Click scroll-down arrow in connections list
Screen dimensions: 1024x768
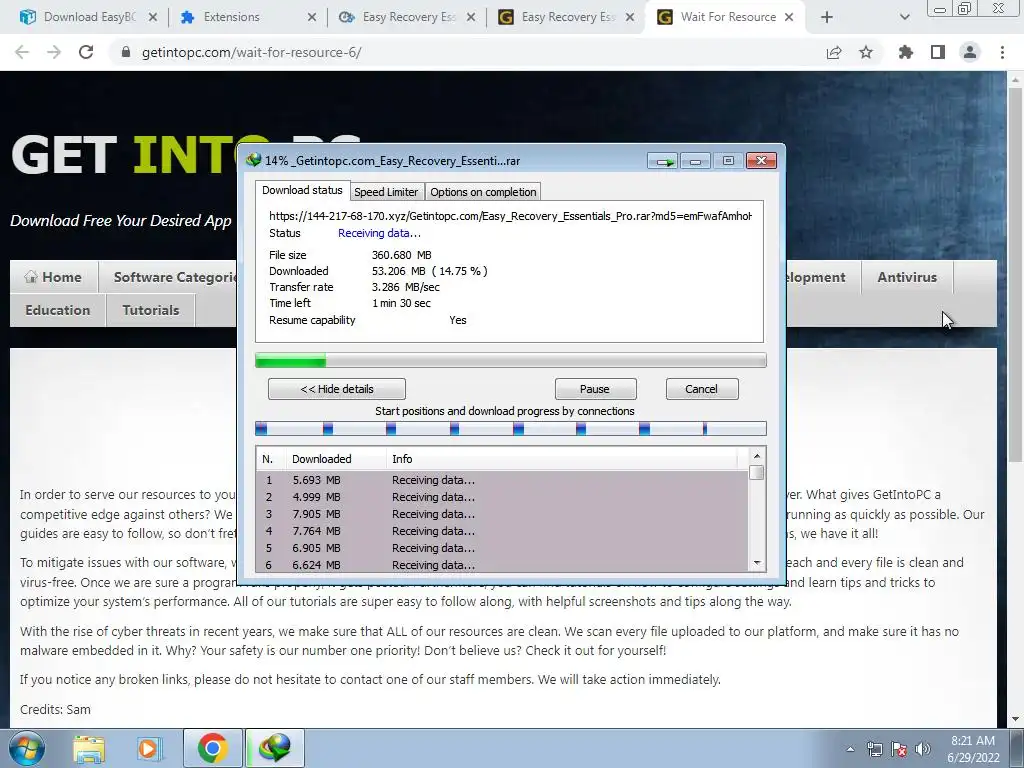(x=756, y=562)
